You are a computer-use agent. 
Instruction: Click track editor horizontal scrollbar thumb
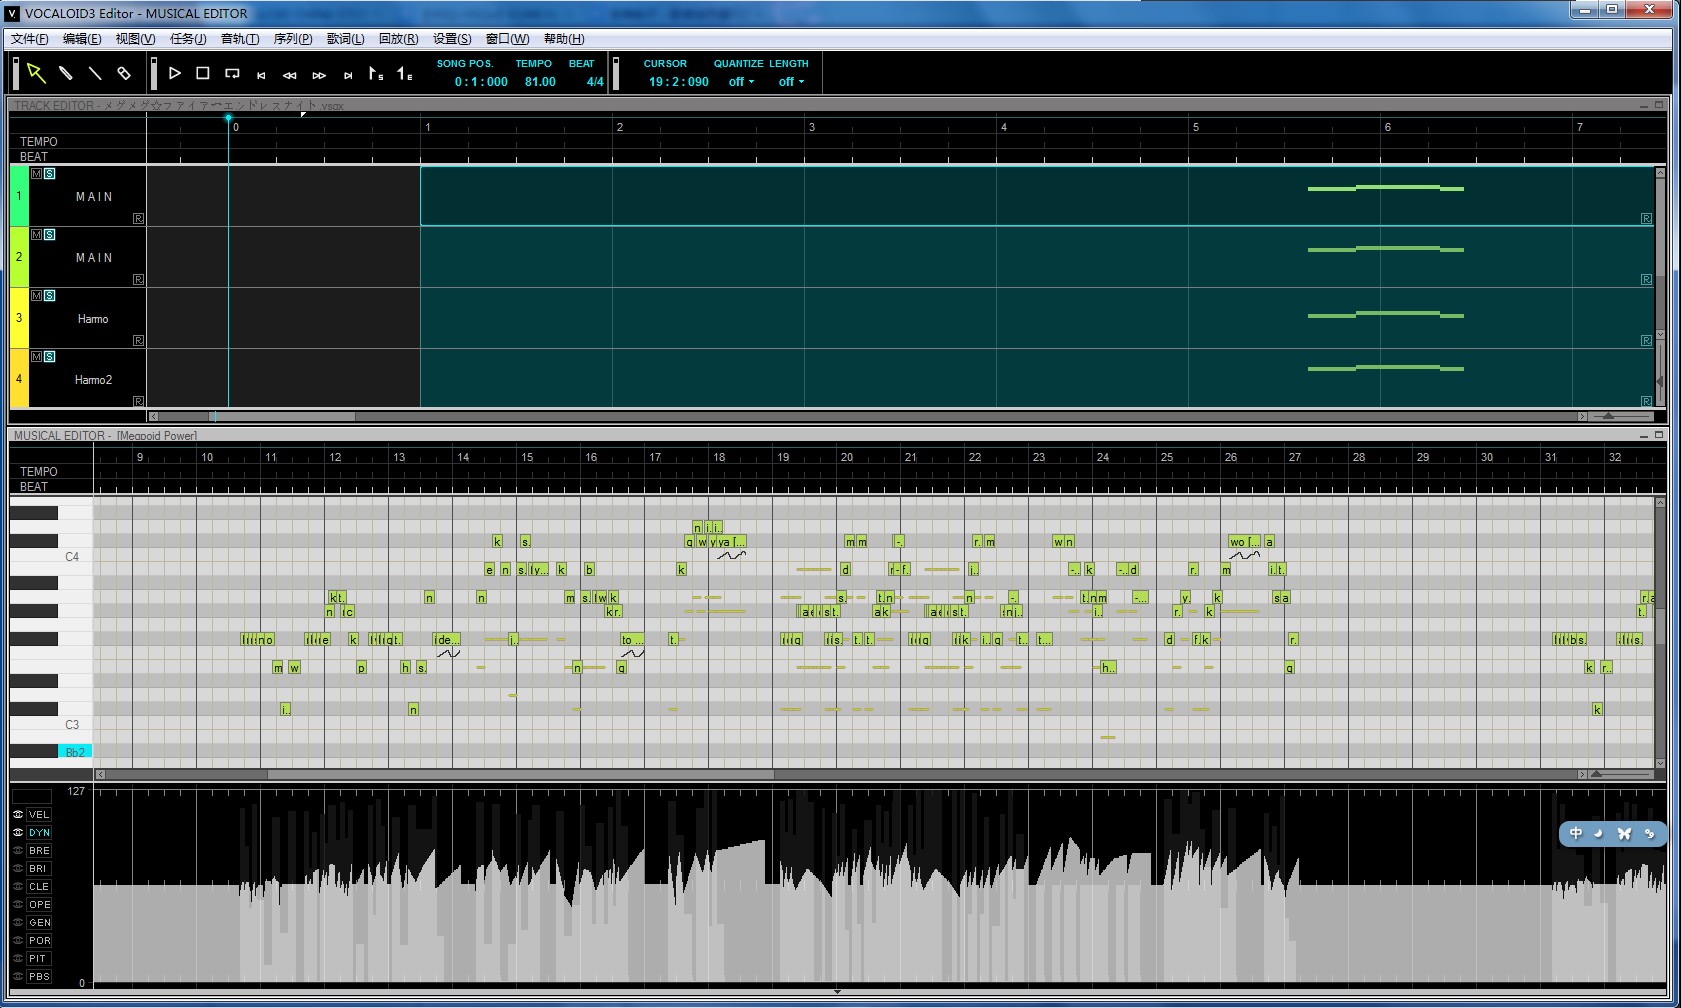[283, 416]
